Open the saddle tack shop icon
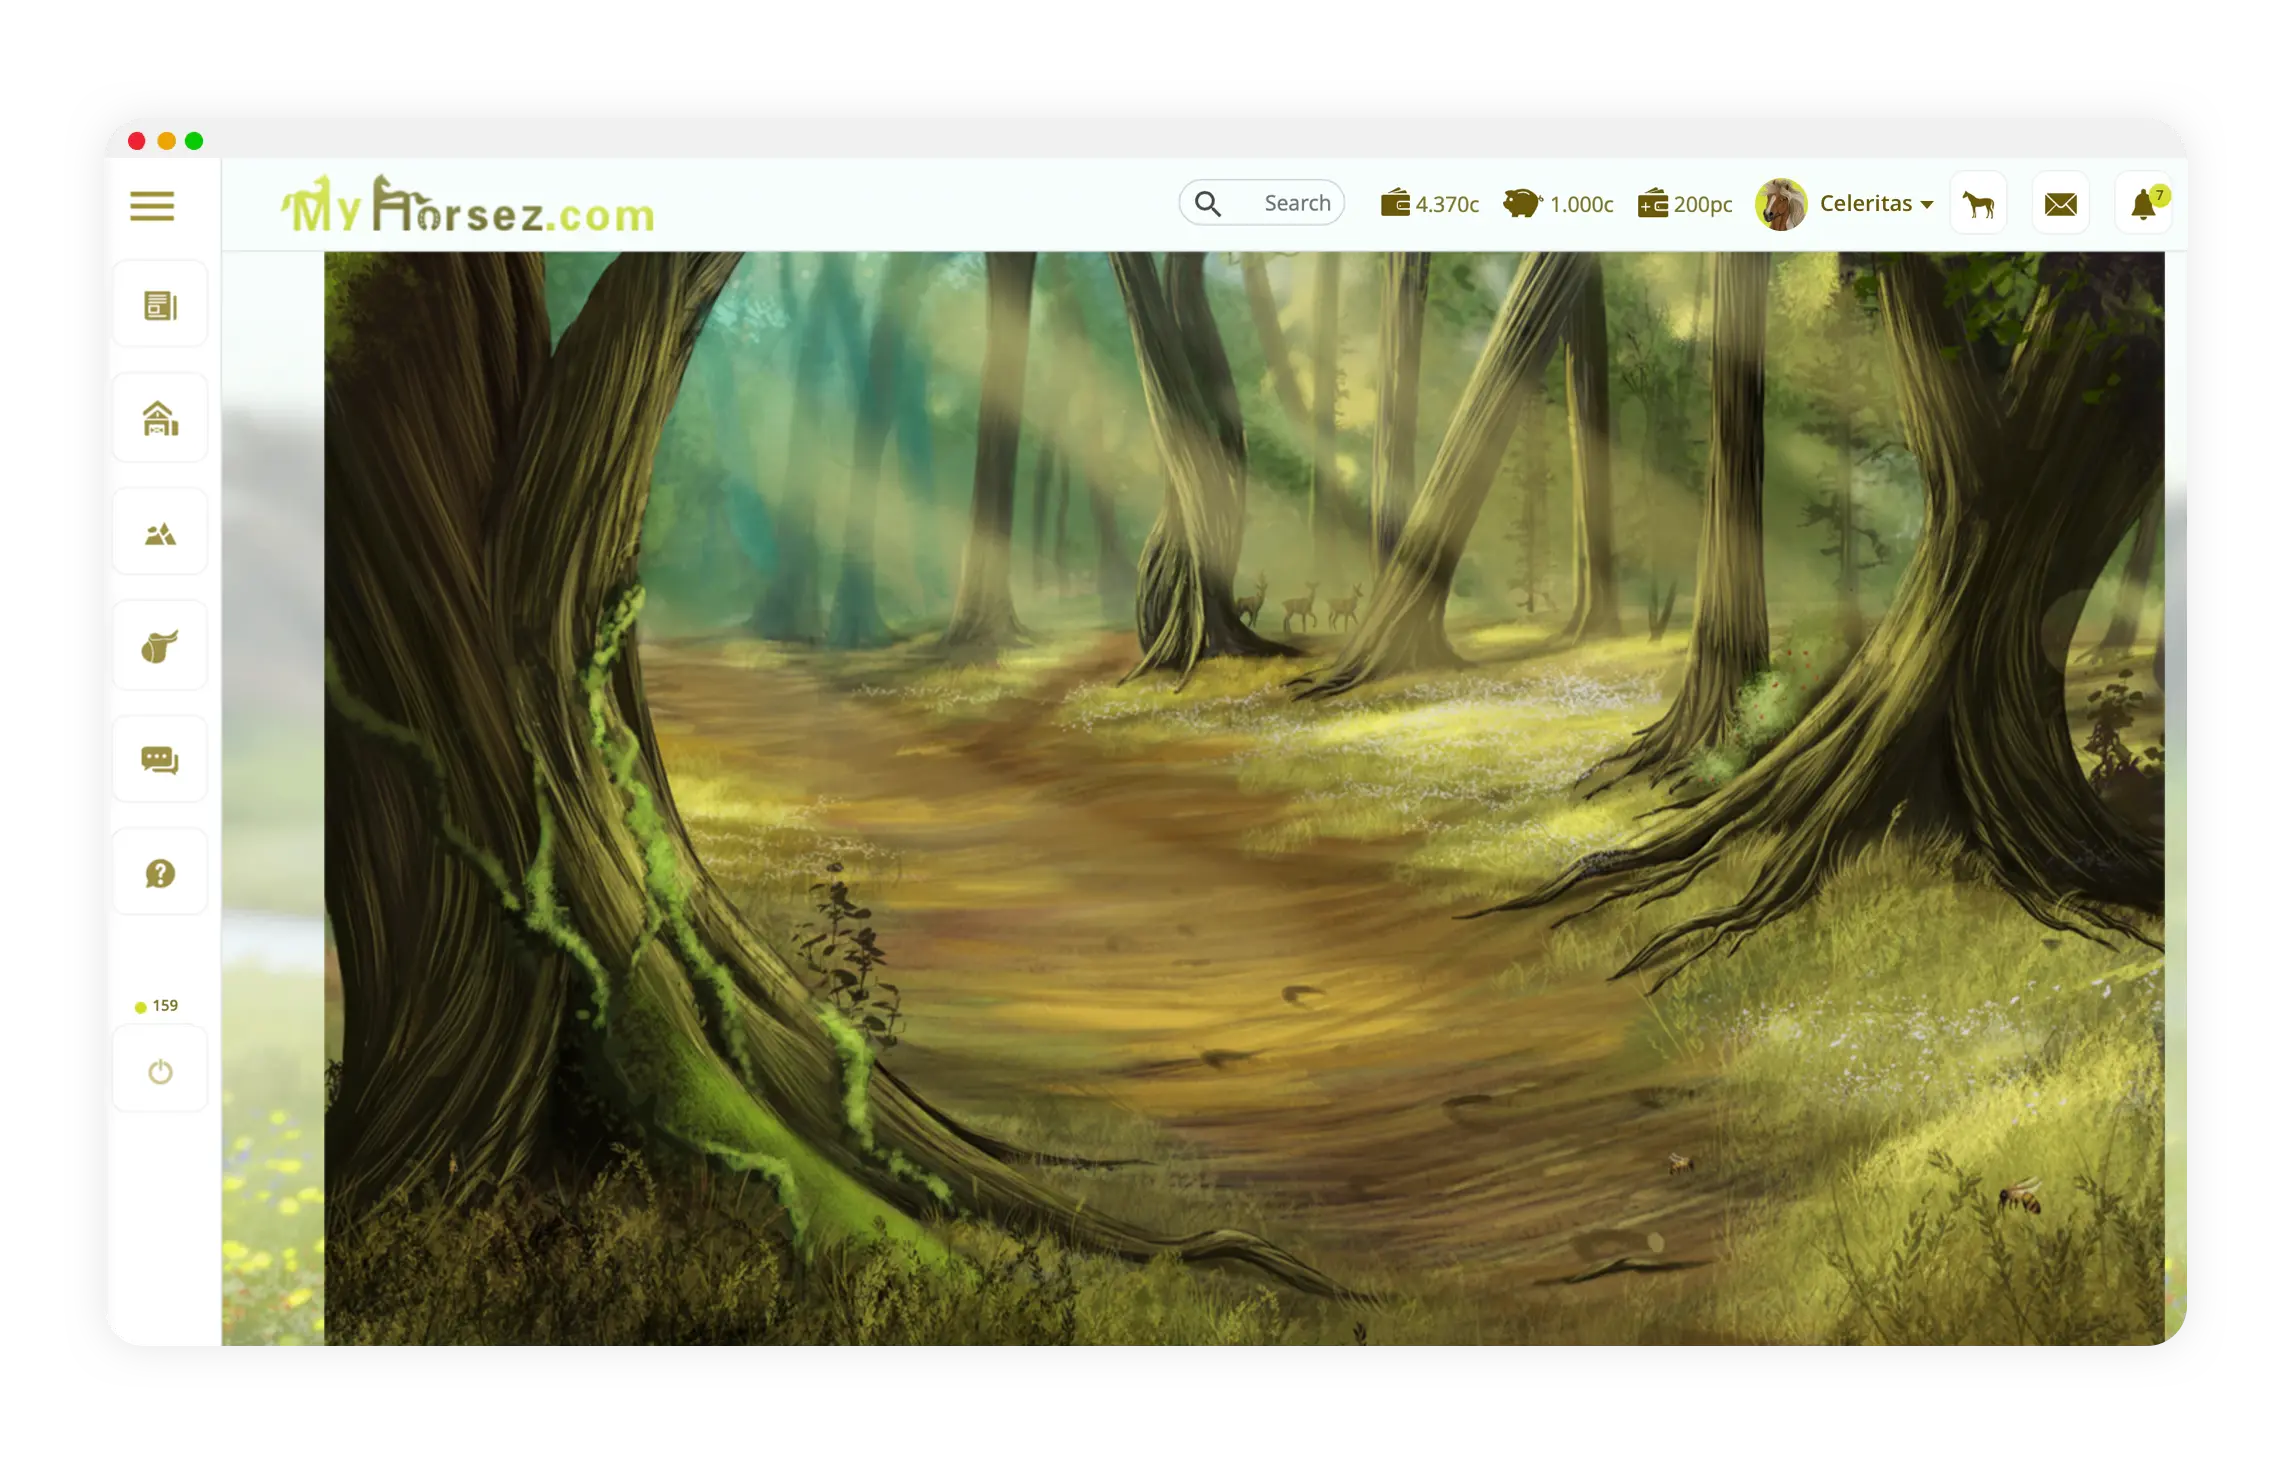 (160, 645)
